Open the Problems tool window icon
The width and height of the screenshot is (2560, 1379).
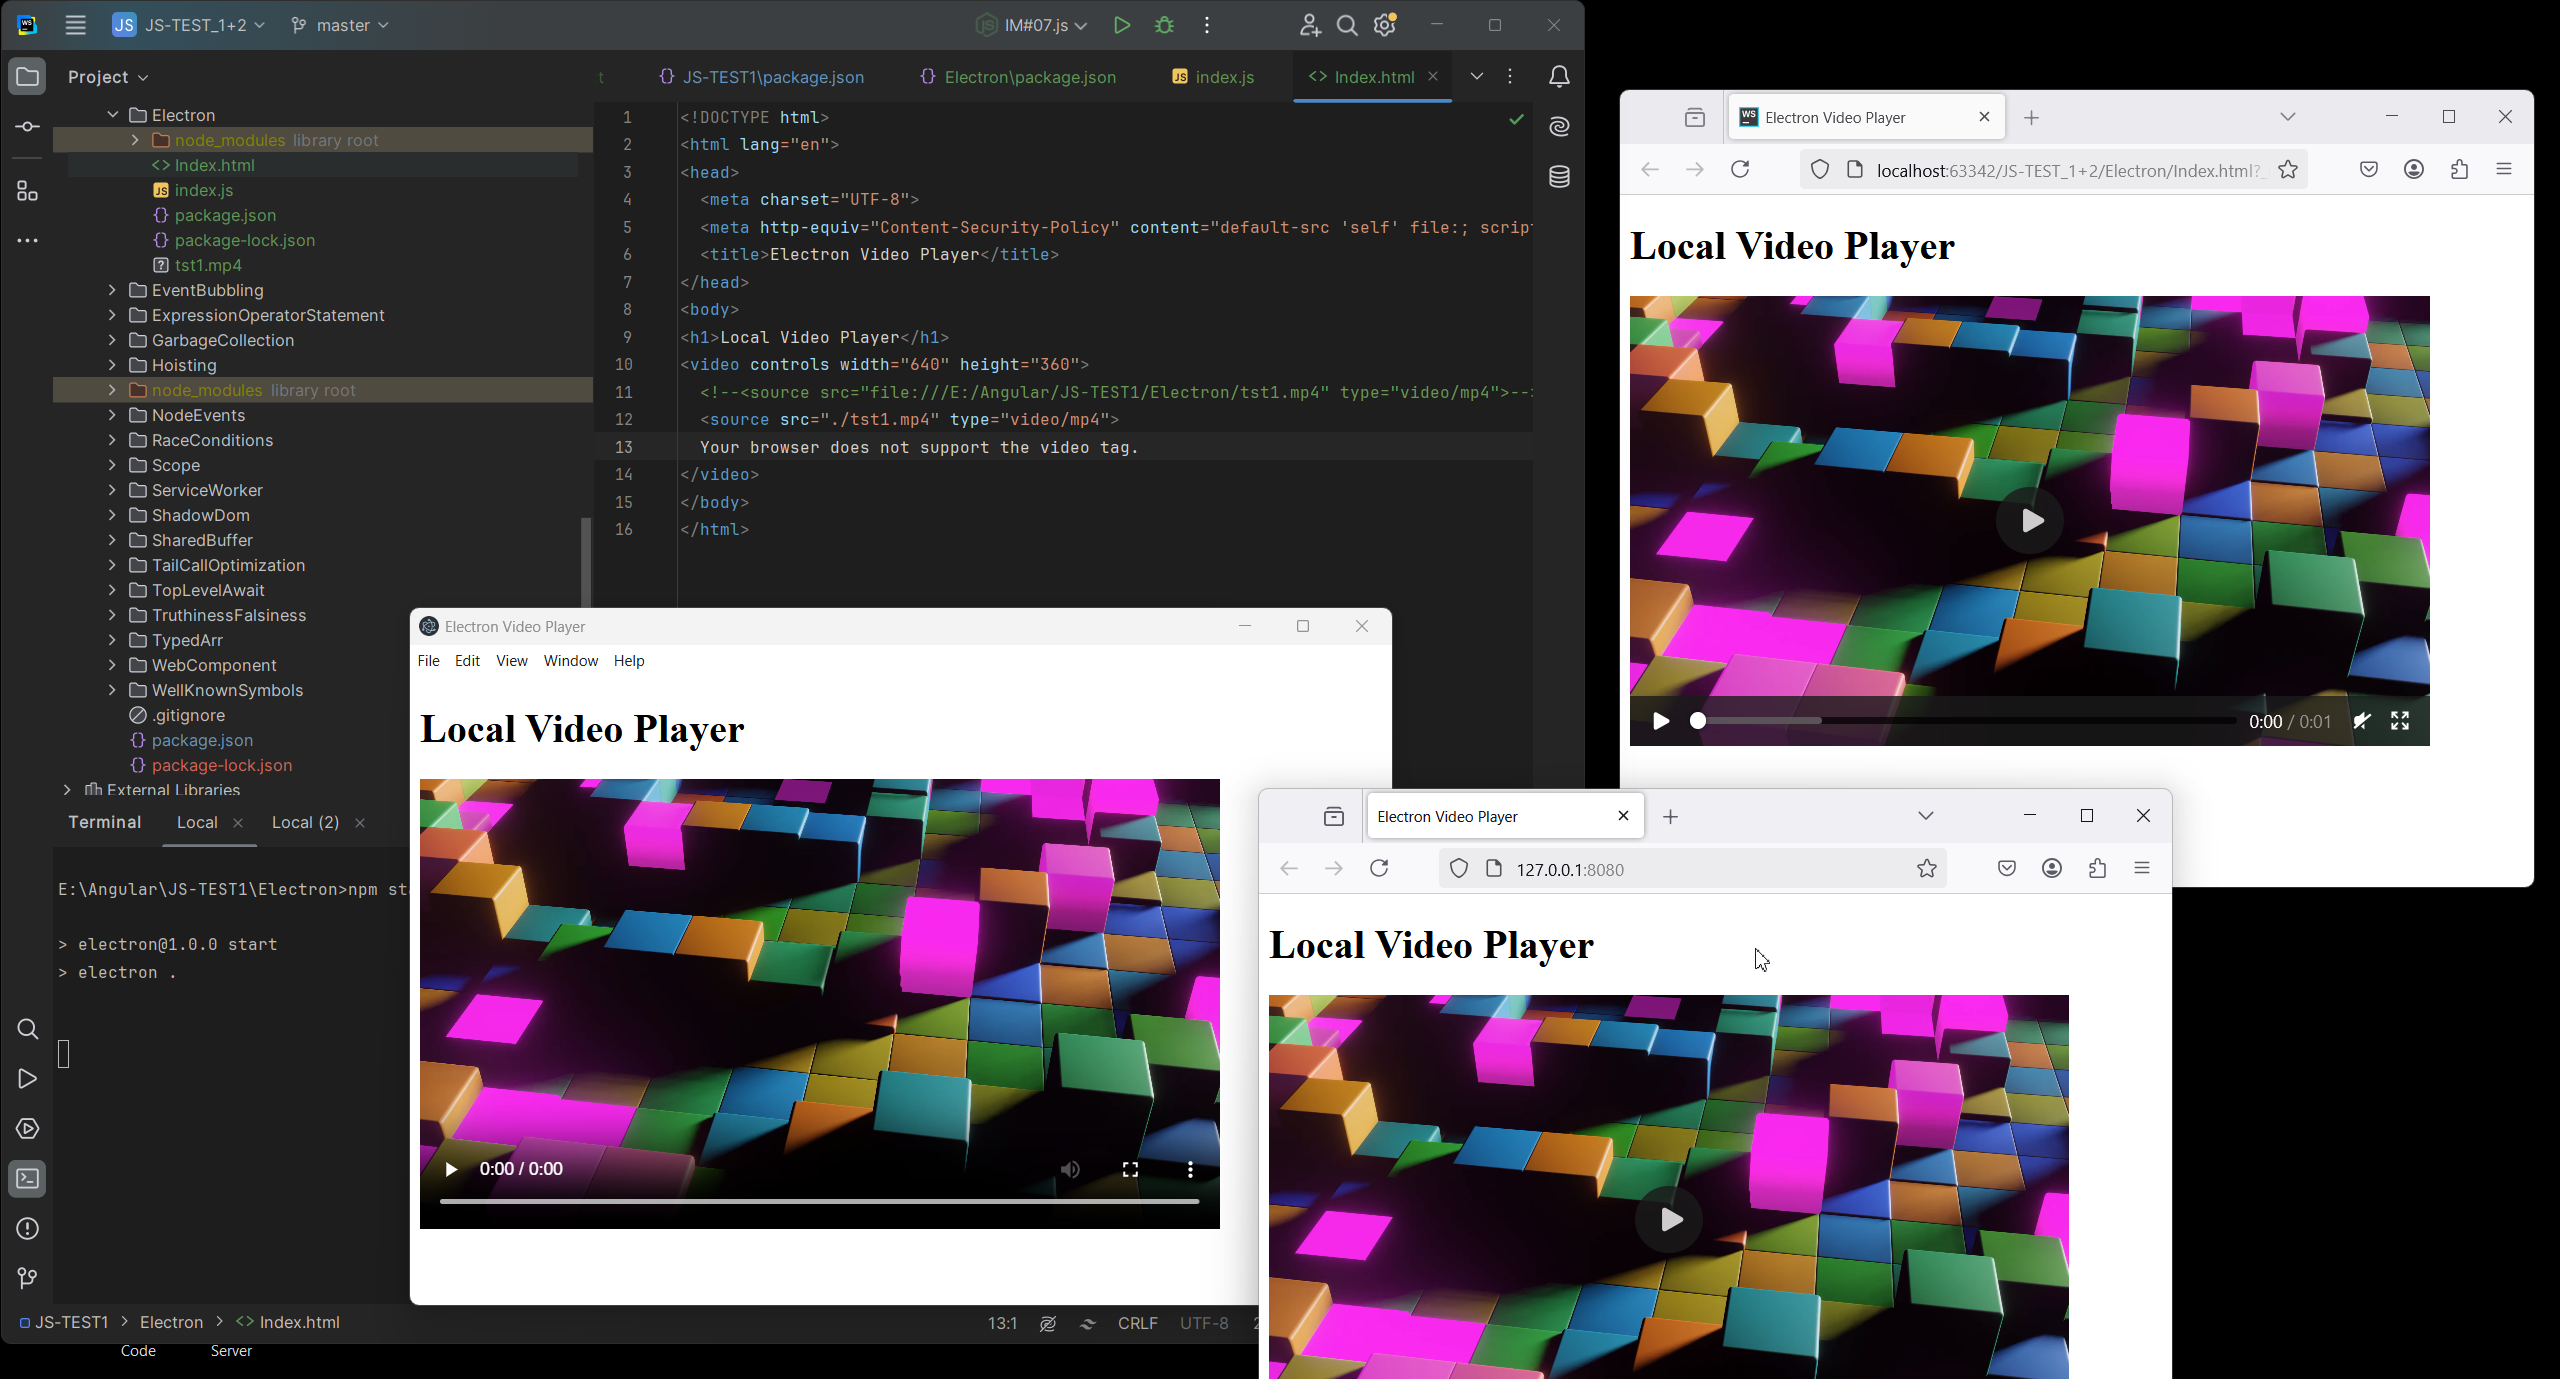tap(27, 1228)
